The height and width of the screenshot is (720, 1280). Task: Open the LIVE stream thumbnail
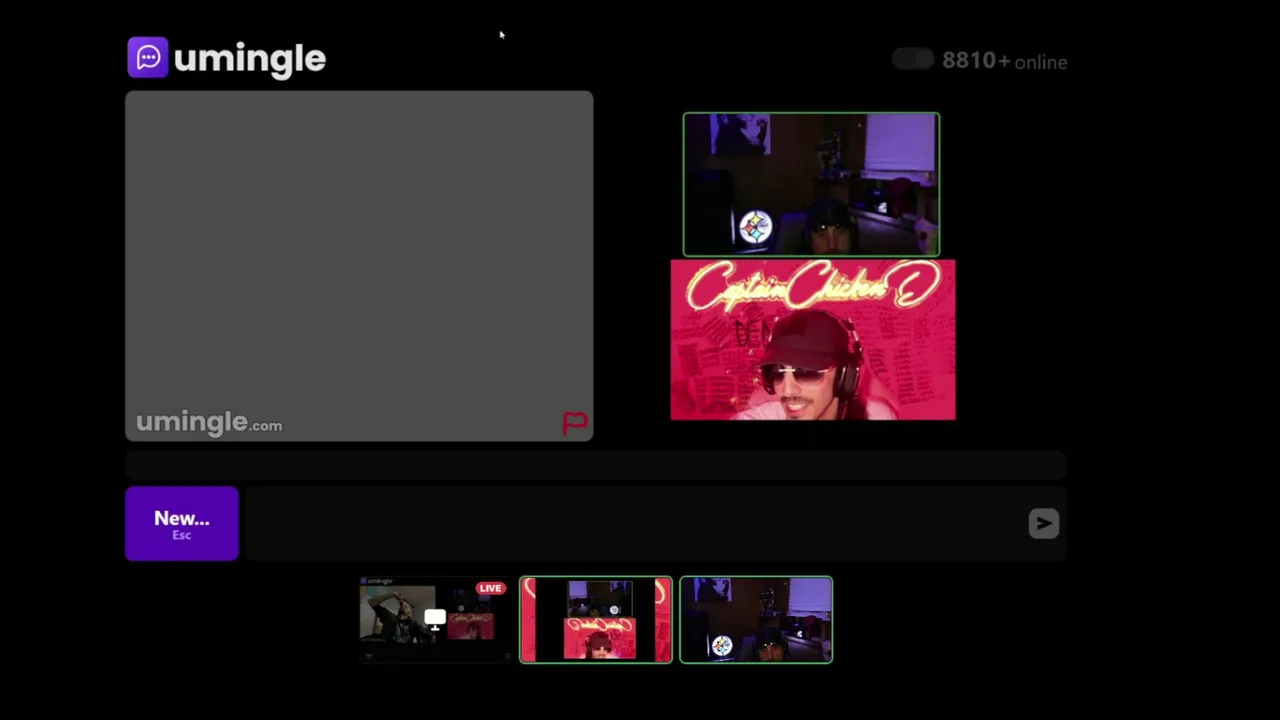(434, 619)
